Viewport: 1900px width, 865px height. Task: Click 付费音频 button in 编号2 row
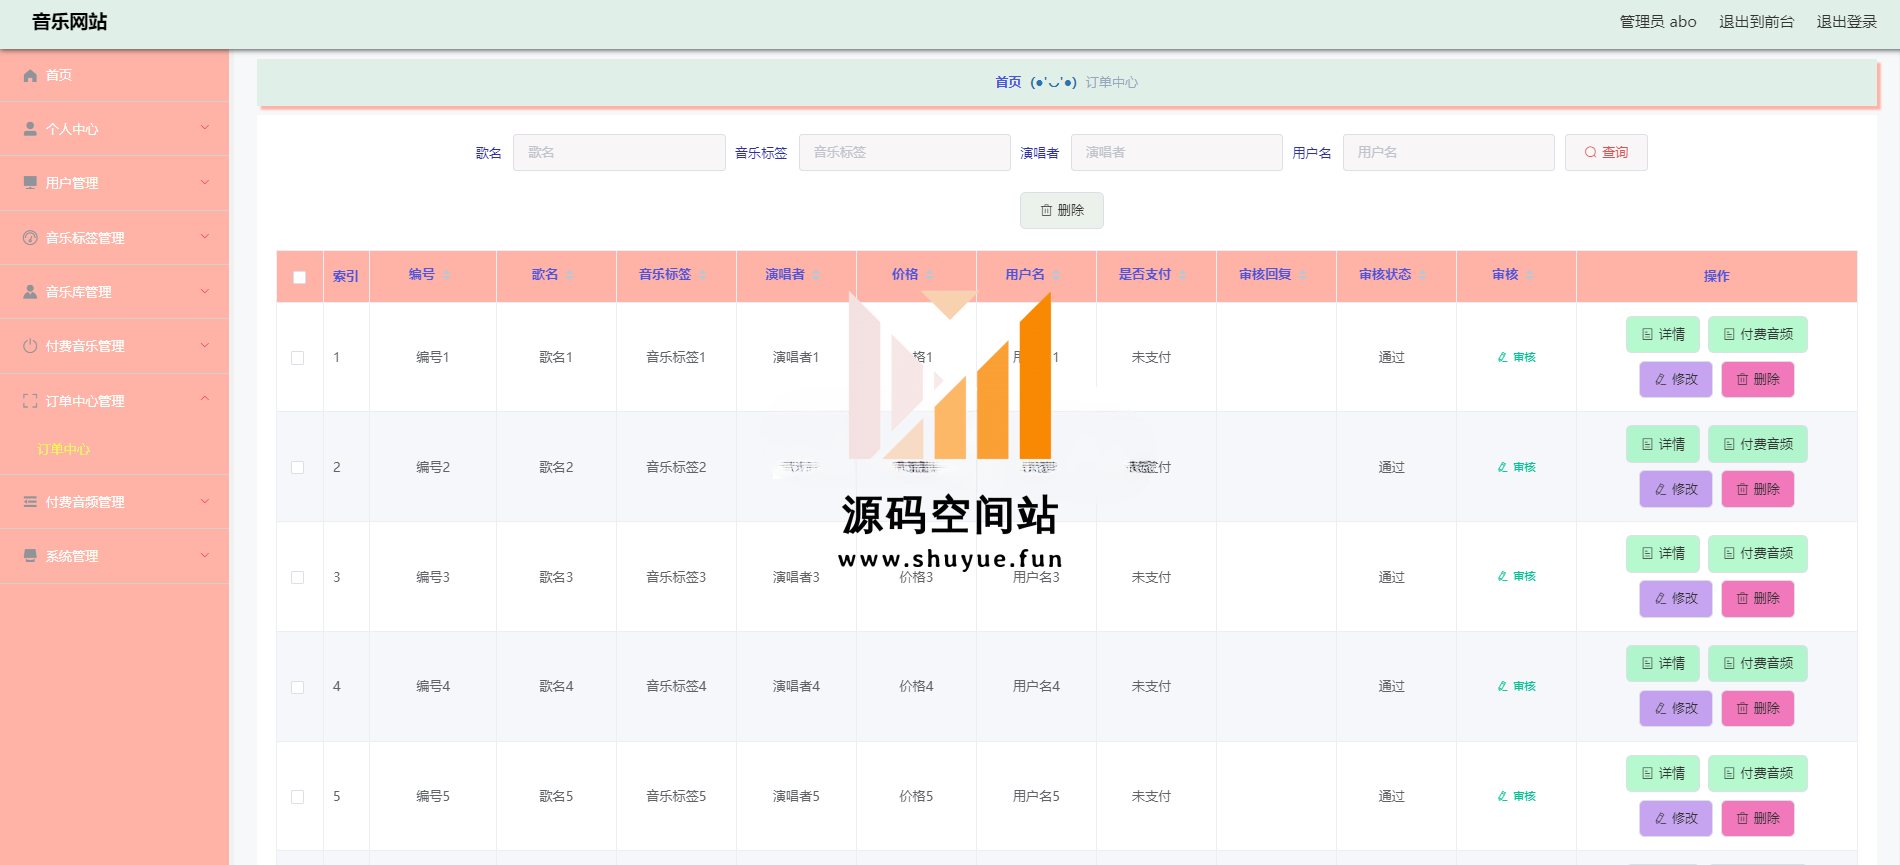[1757, 444]
